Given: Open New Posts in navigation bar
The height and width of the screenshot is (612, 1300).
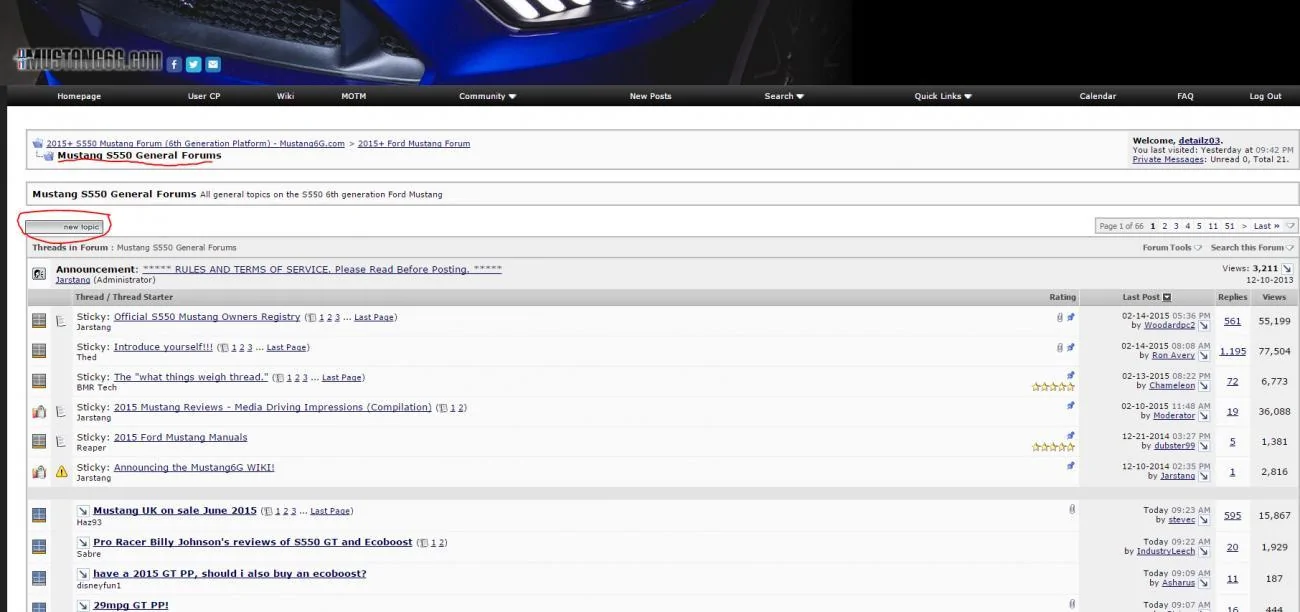Looking at the screenshot, I should point(650,96).
